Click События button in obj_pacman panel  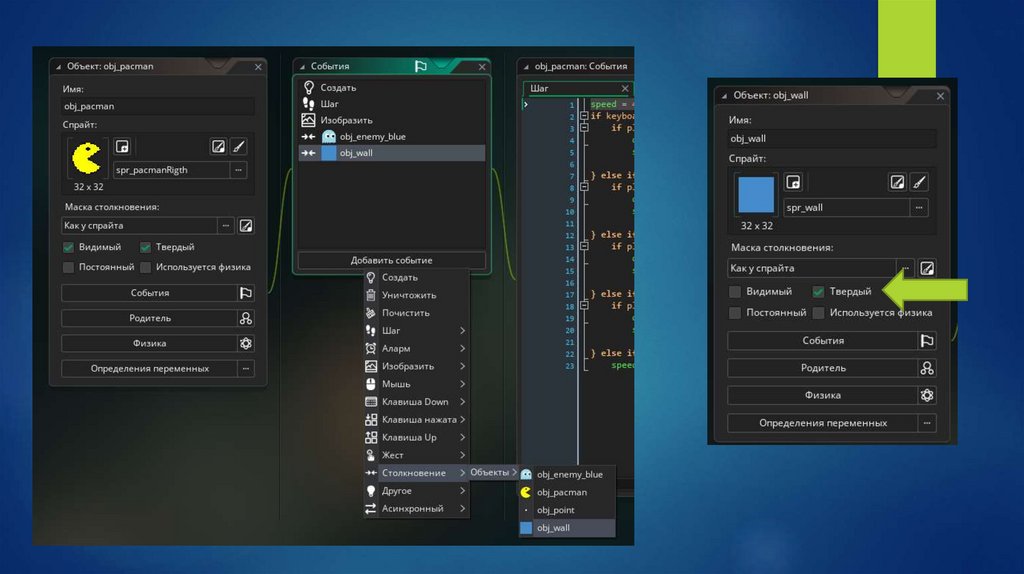[150, 293]
